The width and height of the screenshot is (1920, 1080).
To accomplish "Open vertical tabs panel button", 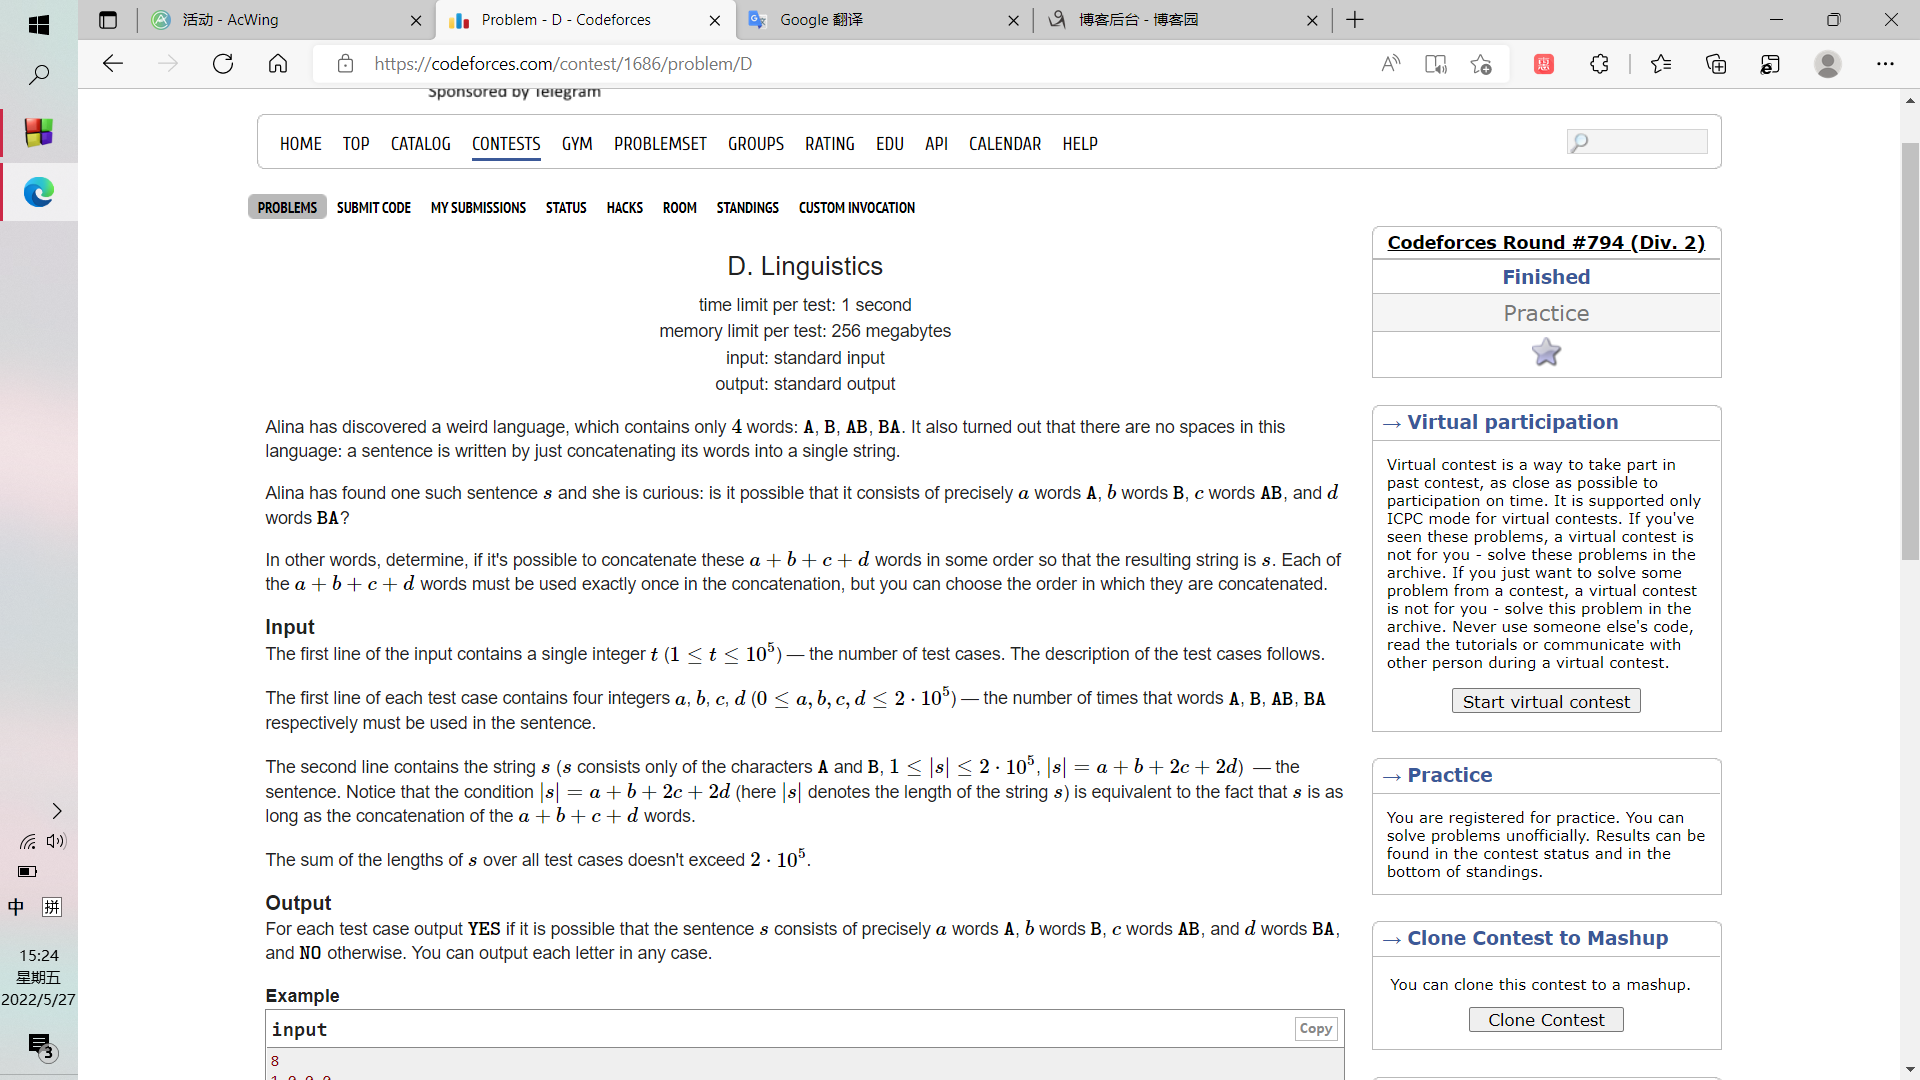I will [x=108, y=20].
